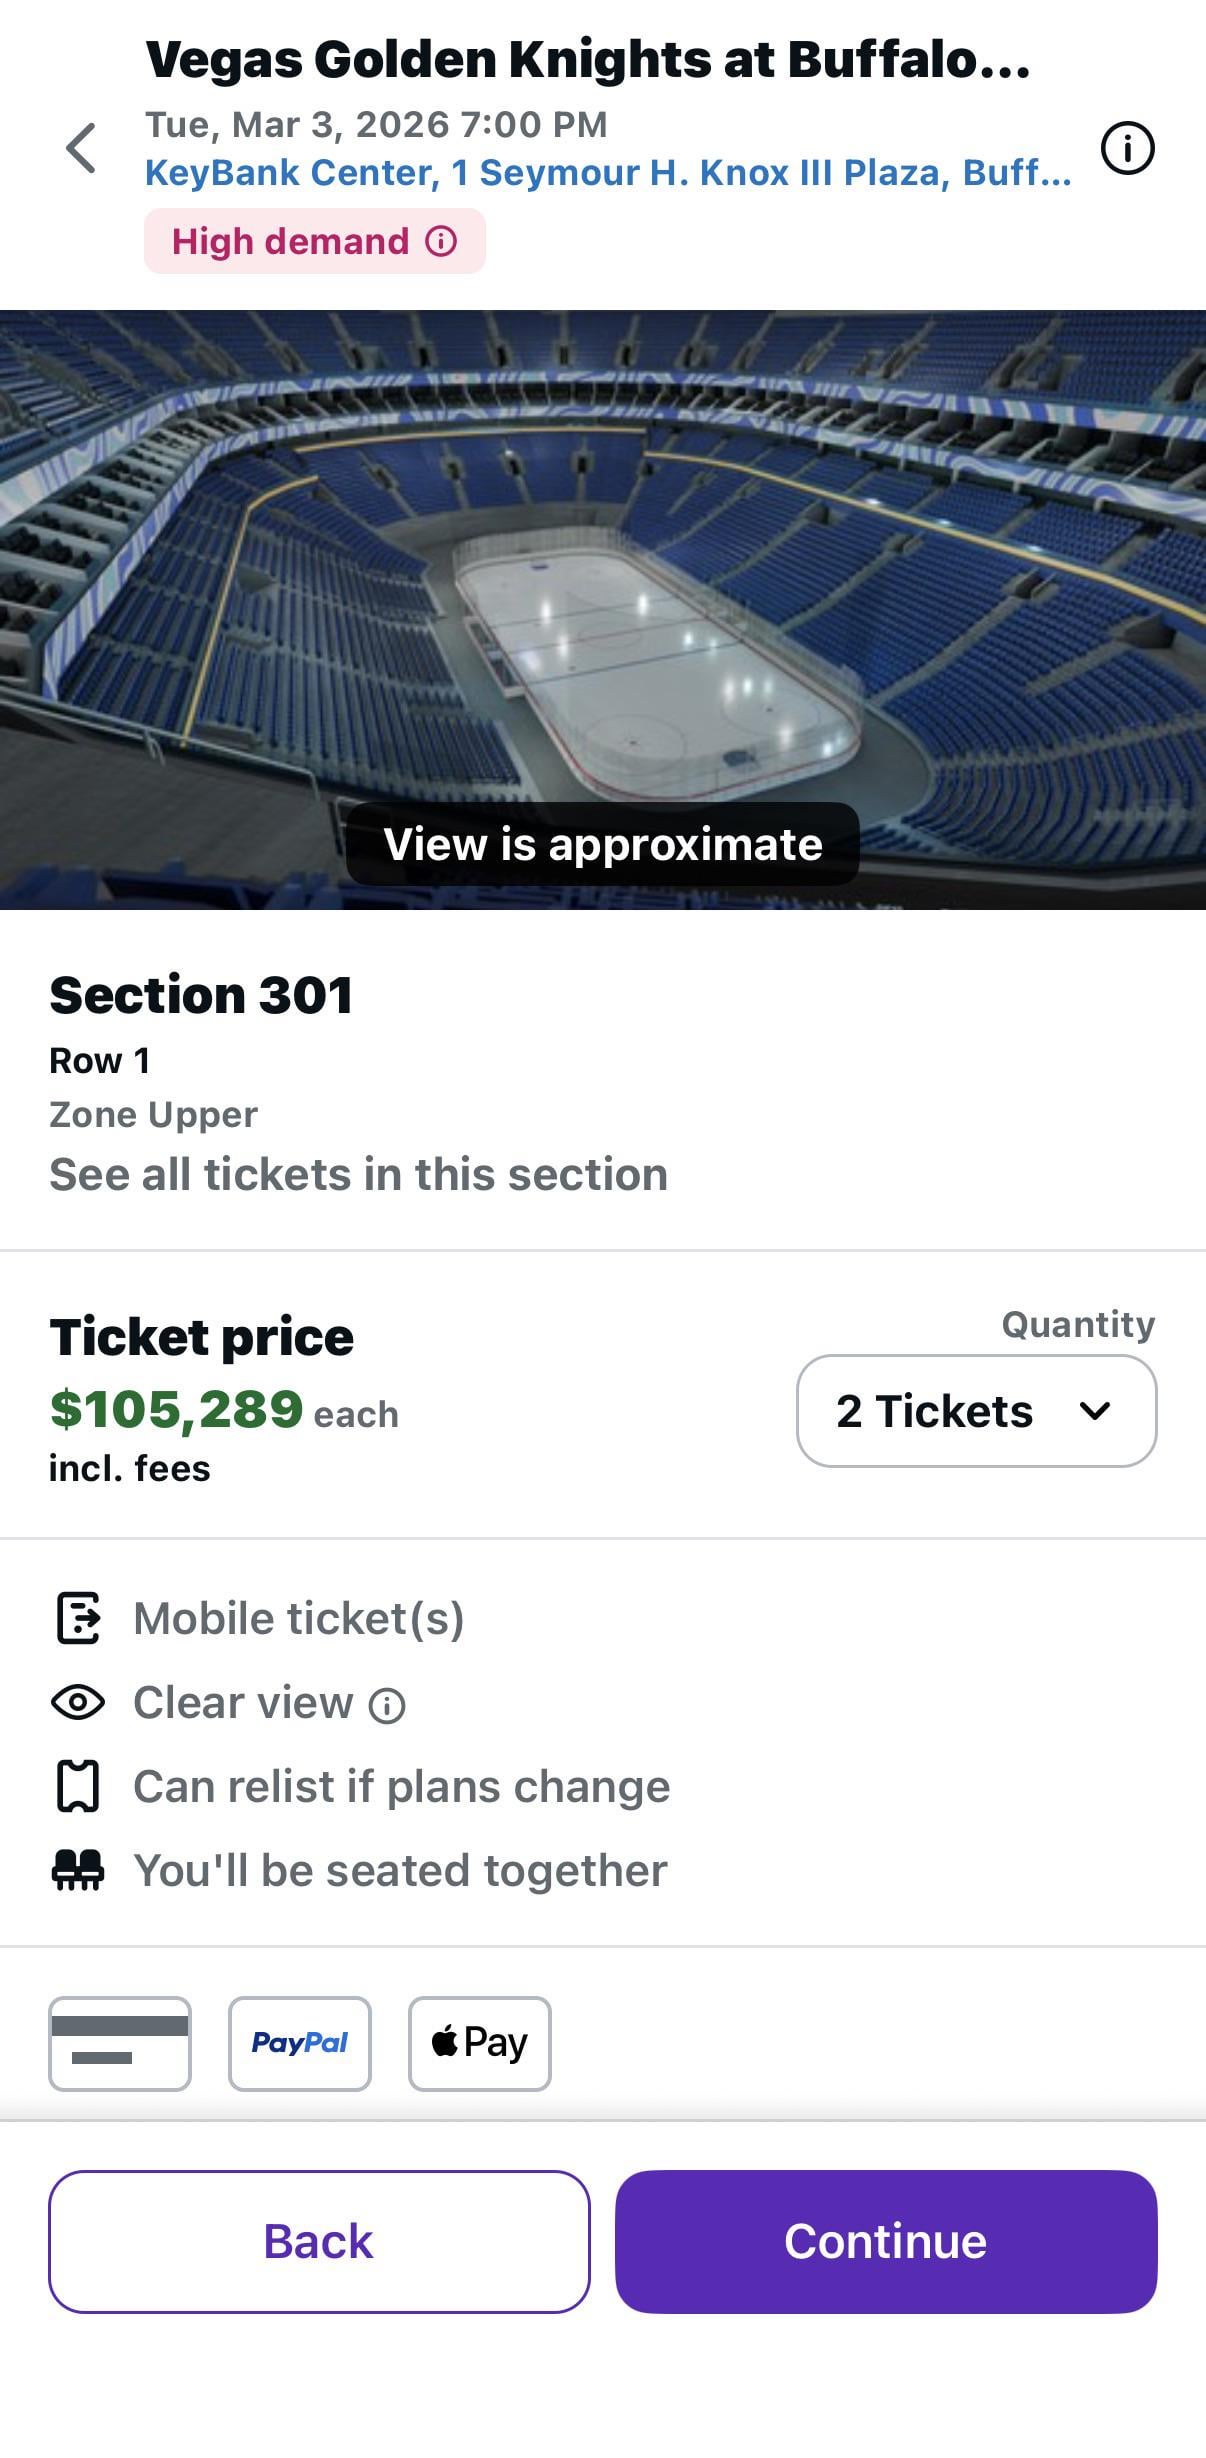Open the event info circle icon

[1127, 149]
